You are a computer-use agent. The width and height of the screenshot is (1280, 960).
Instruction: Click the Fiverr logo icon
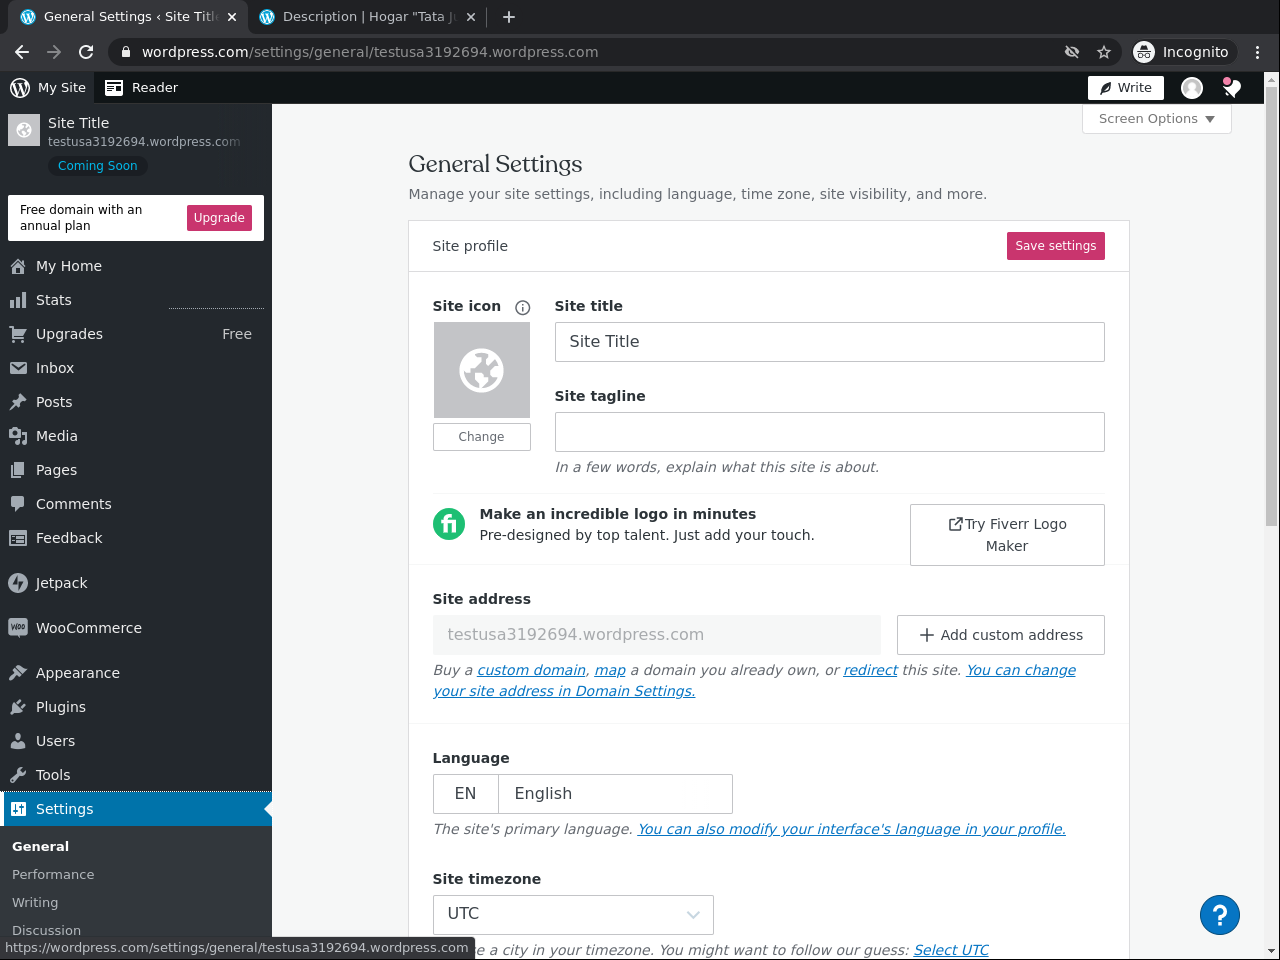pos(449,524)
